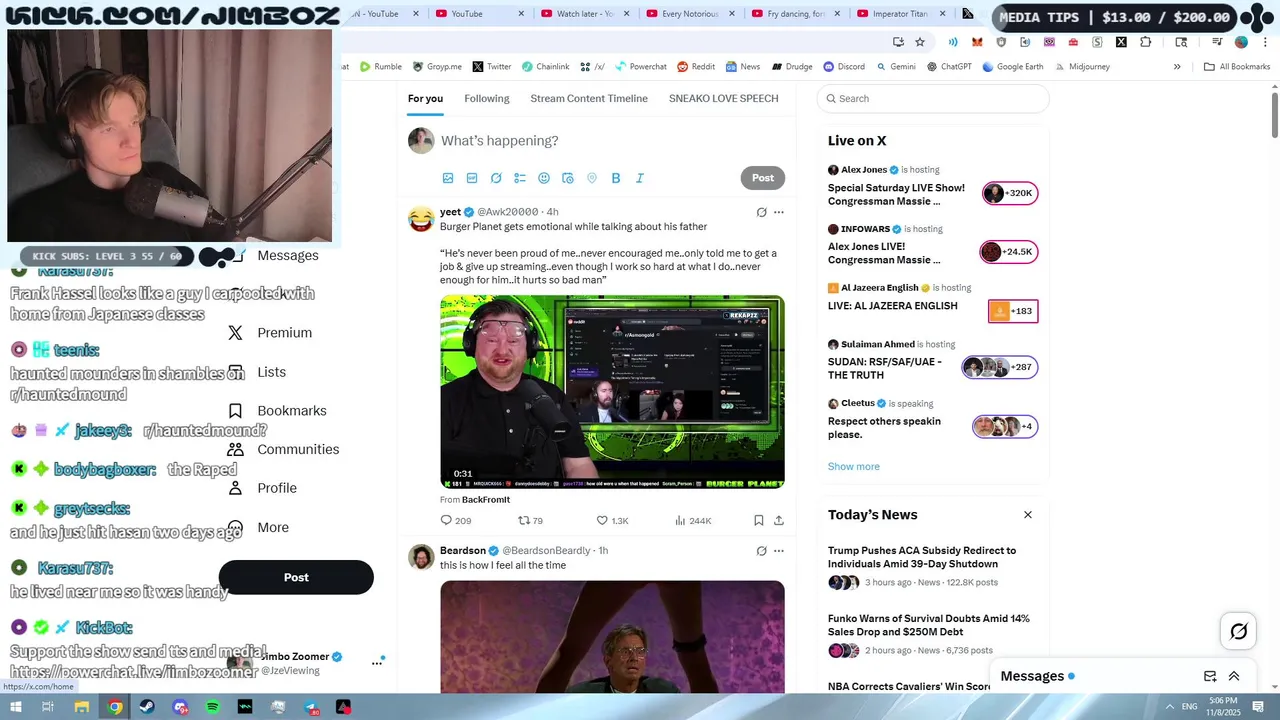Open Stream Content Timeline tab
Screen dimensions: 1280x720
pyautogui.click(x=589, y=98)
